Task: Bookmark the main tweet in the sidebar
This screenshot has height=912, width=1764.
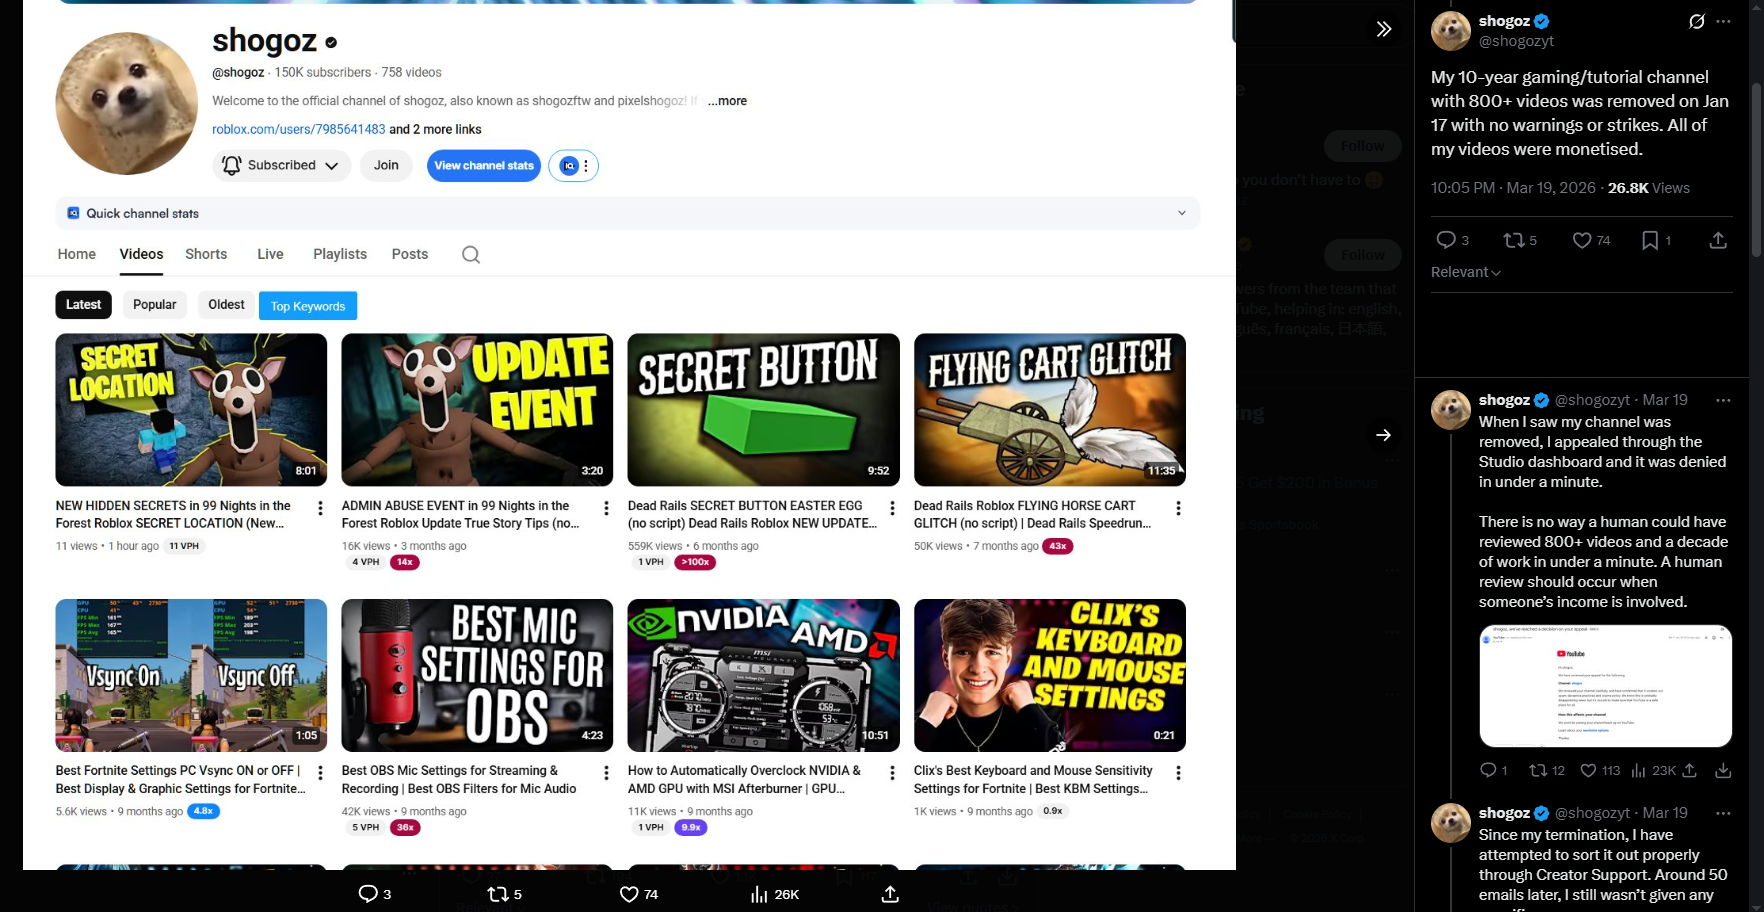Action: coord(1650,240)
